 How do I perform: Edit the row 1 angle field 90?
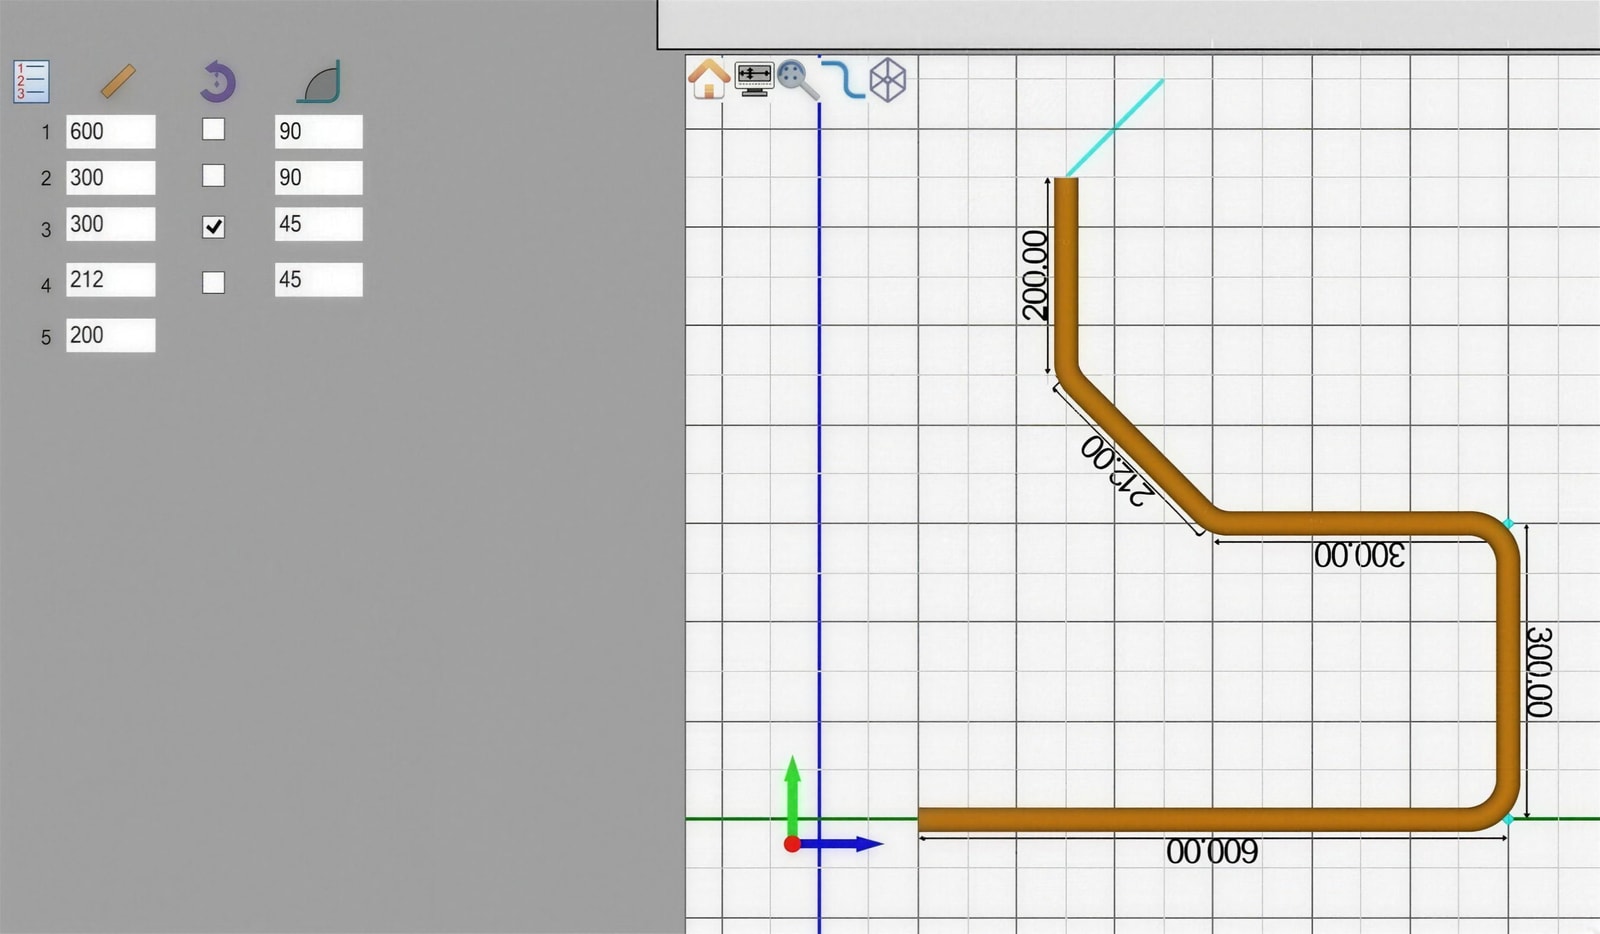pyautogui.click(x=318, y=131)
